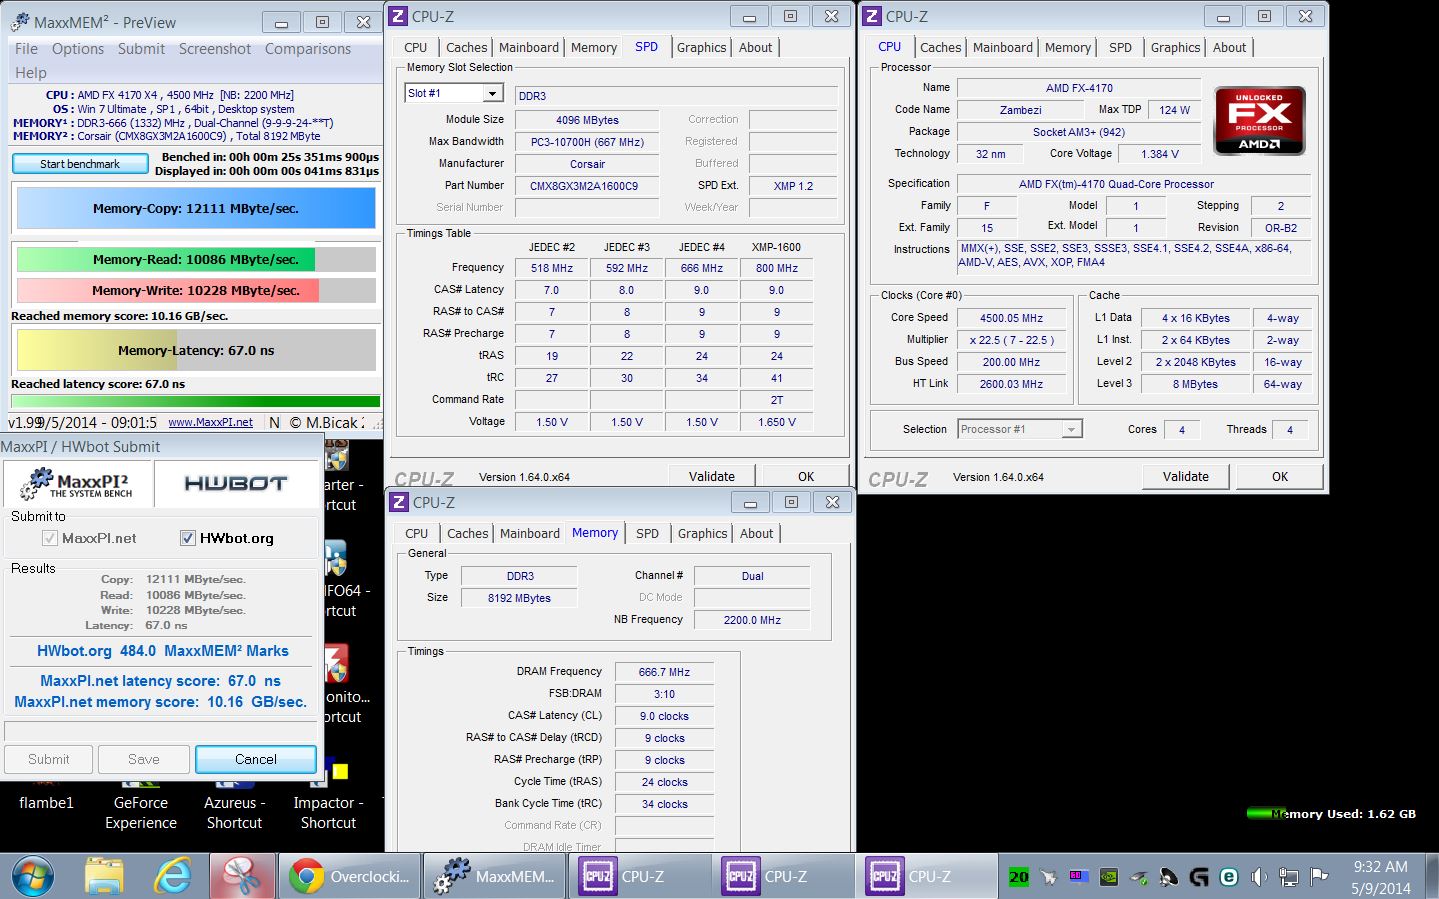Click the NVIDIA tray icon
The height and width of the screenshot is (899, 1439).
point(1108,877)
